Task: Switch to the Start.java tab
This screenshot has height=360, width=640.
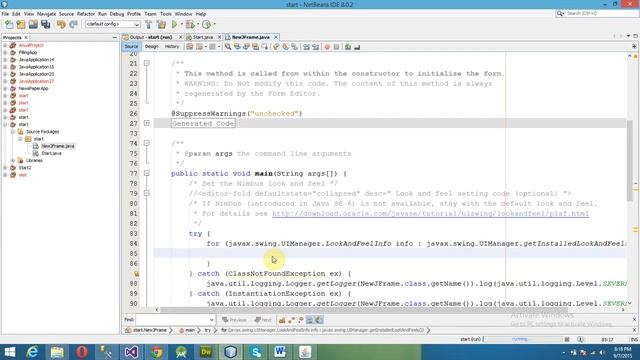Action: point(203,37)
